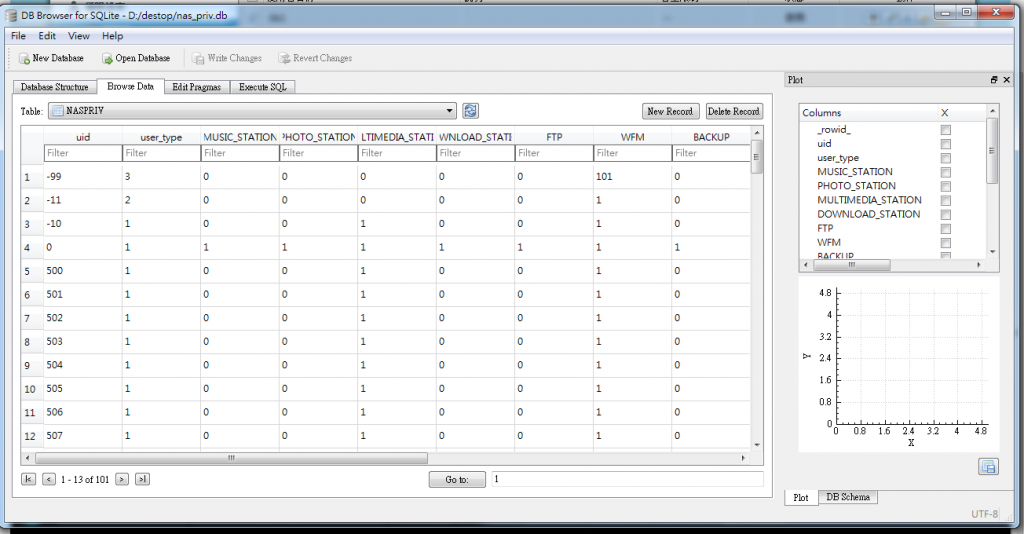Toggle the FTP column X checkbox
This screenshot has width=1024, height=534.
click(945, 228)
